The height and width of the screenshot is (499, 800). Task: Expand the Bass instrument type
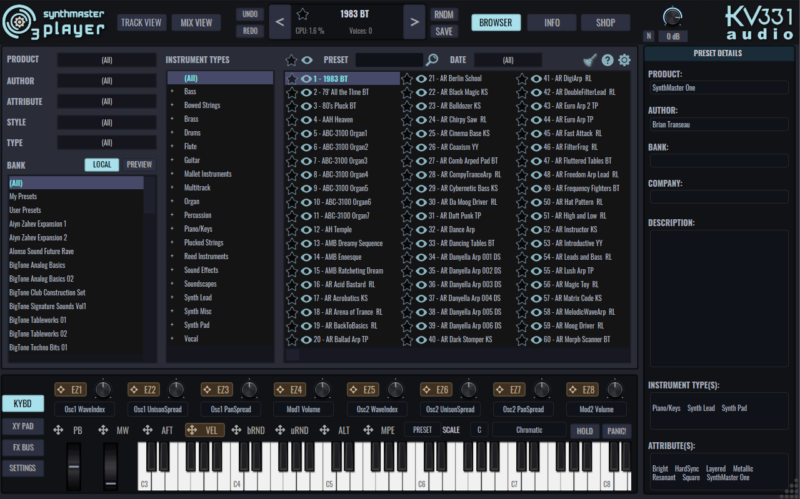click(173, 92)
